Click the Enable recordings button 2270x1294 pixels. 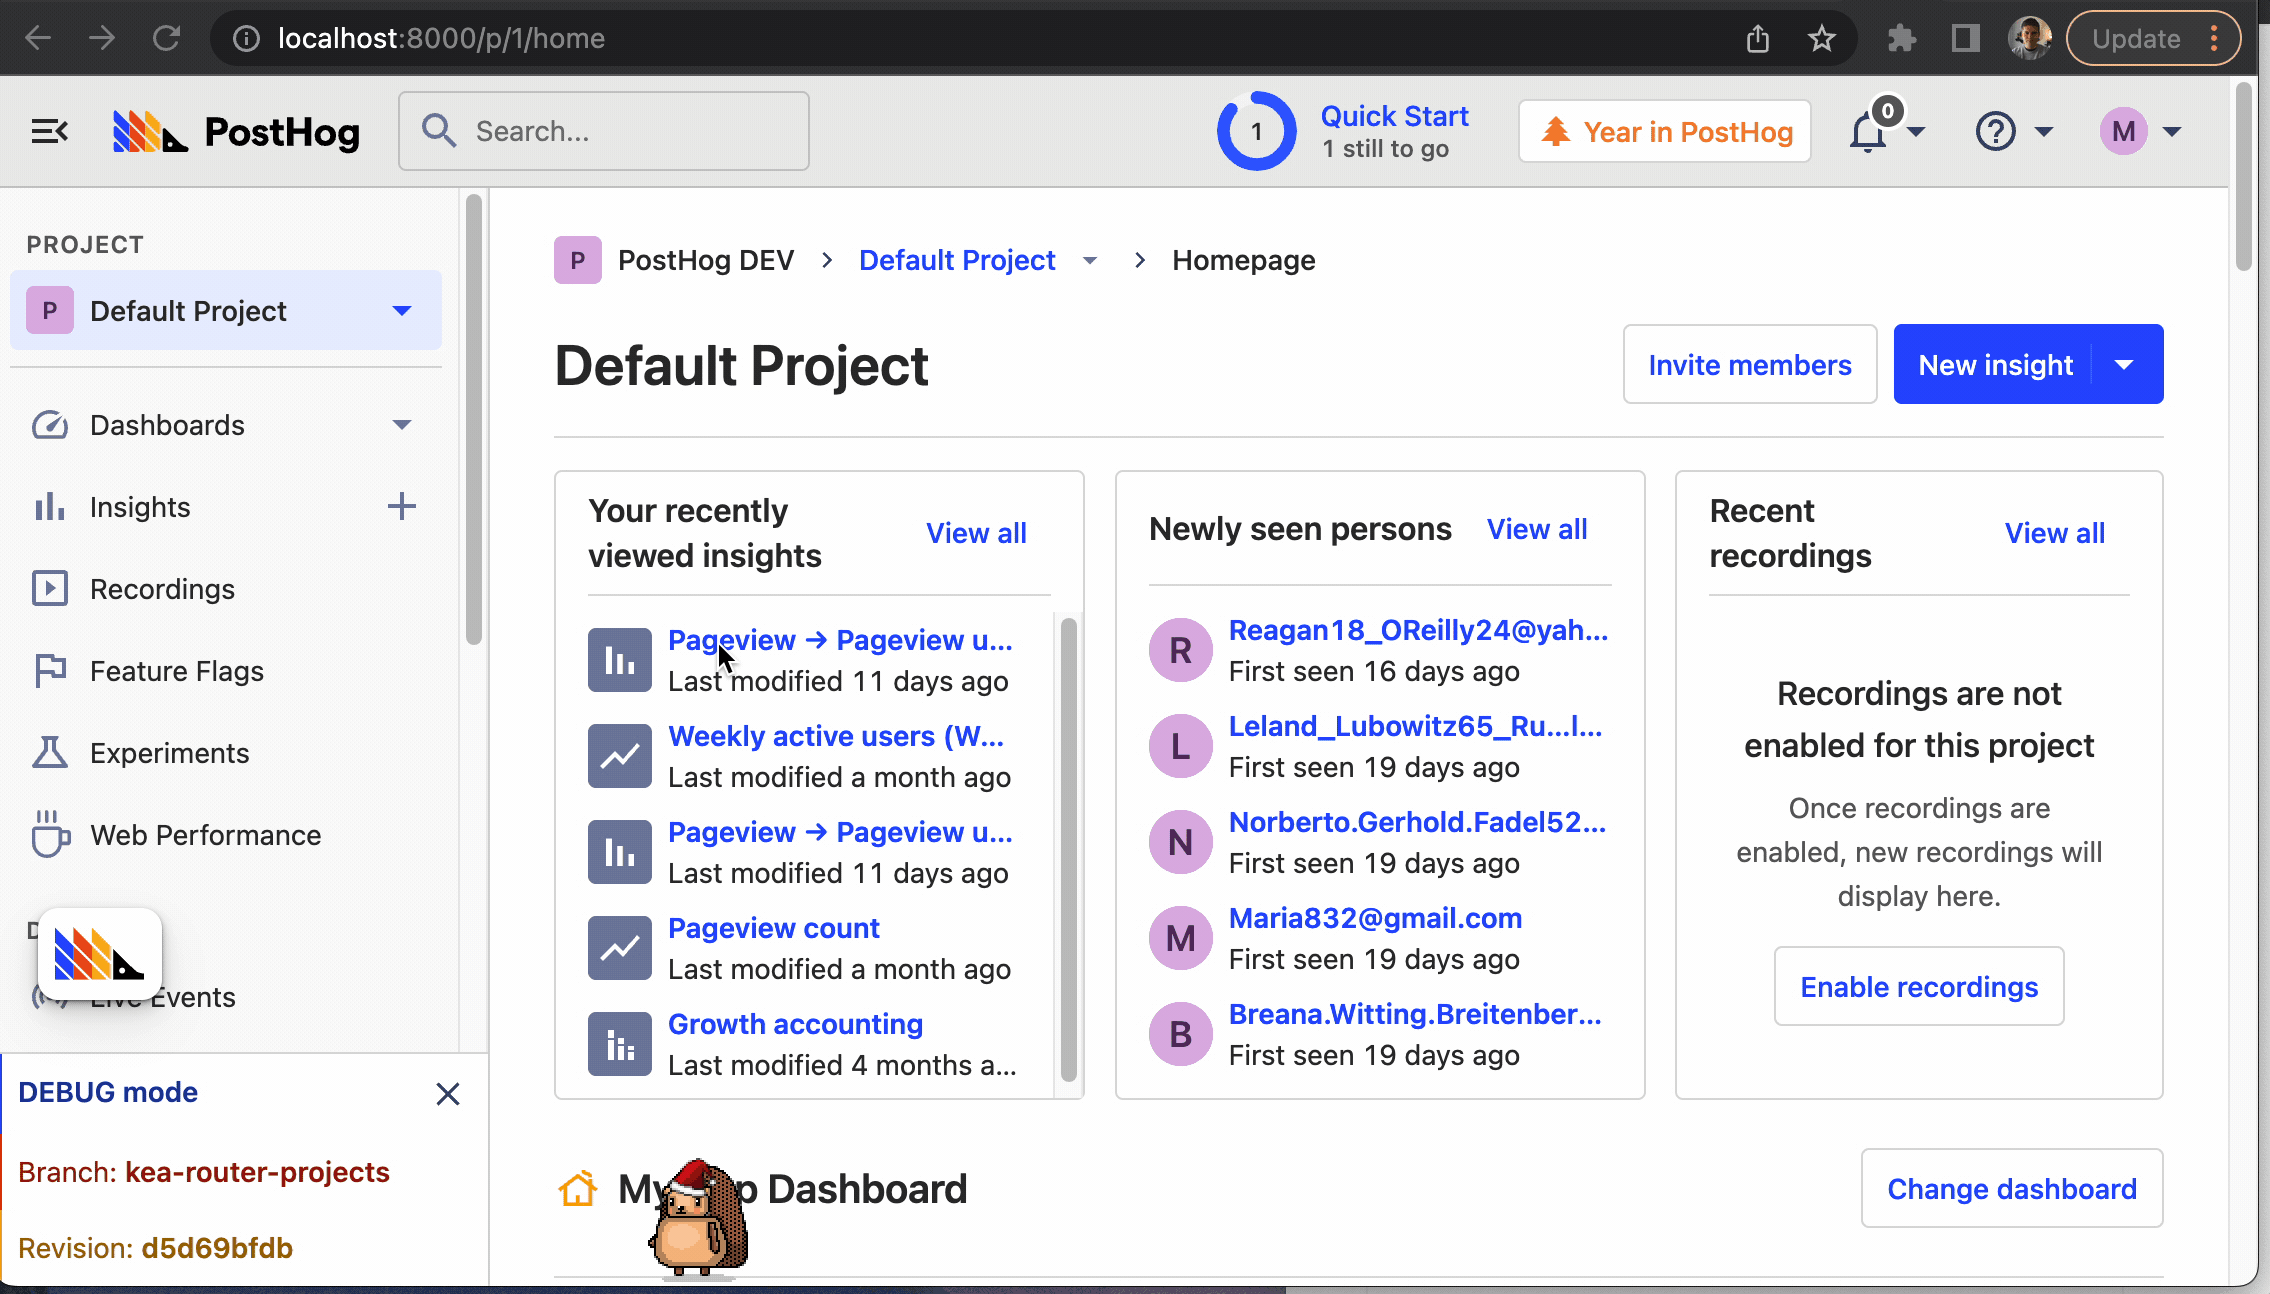point(1918,987)
